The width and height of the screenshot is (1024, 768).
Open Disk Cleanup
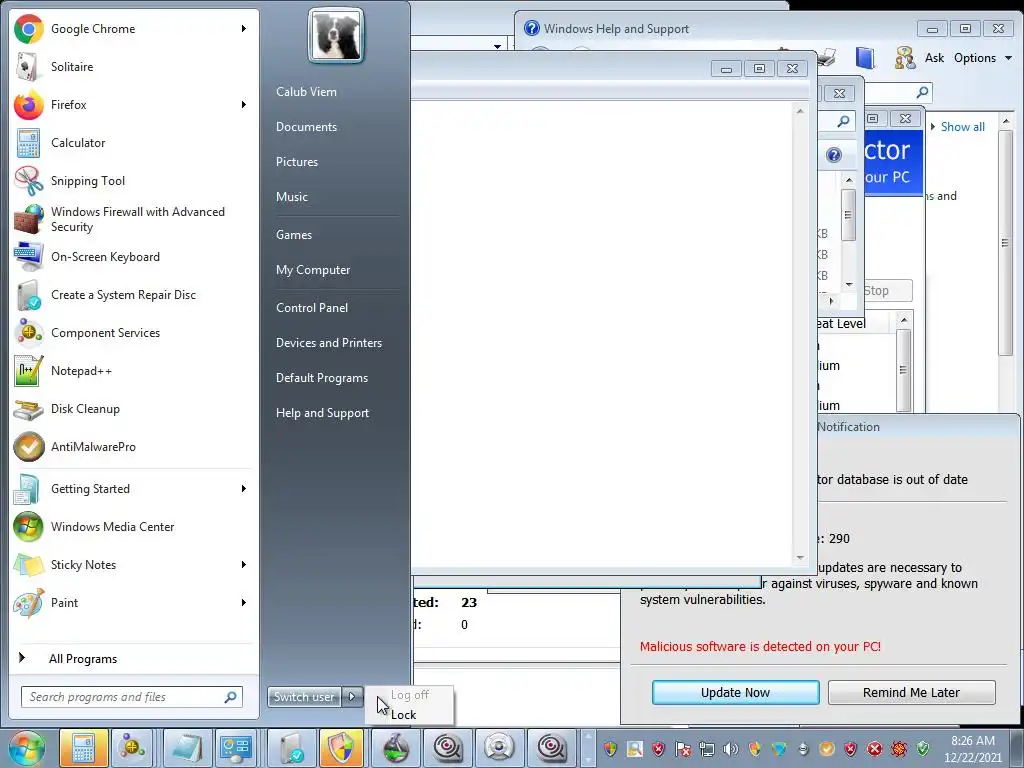(134, 409)
